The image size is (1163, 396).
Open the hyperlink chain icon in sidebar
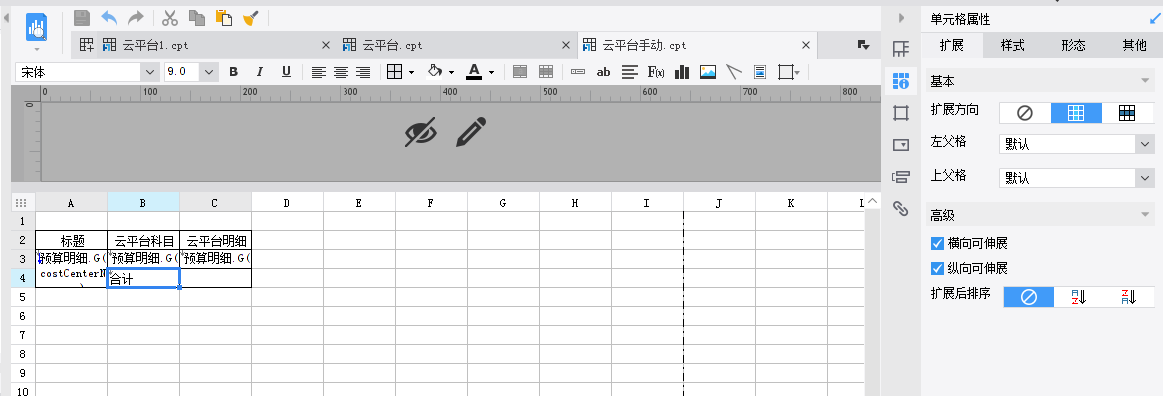[900, 208]
